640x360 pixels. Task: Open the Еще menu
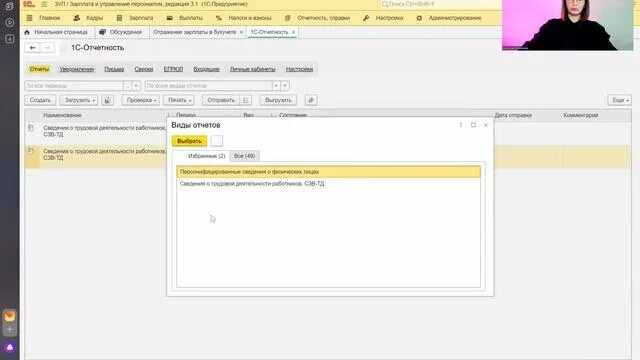(620, 100)
